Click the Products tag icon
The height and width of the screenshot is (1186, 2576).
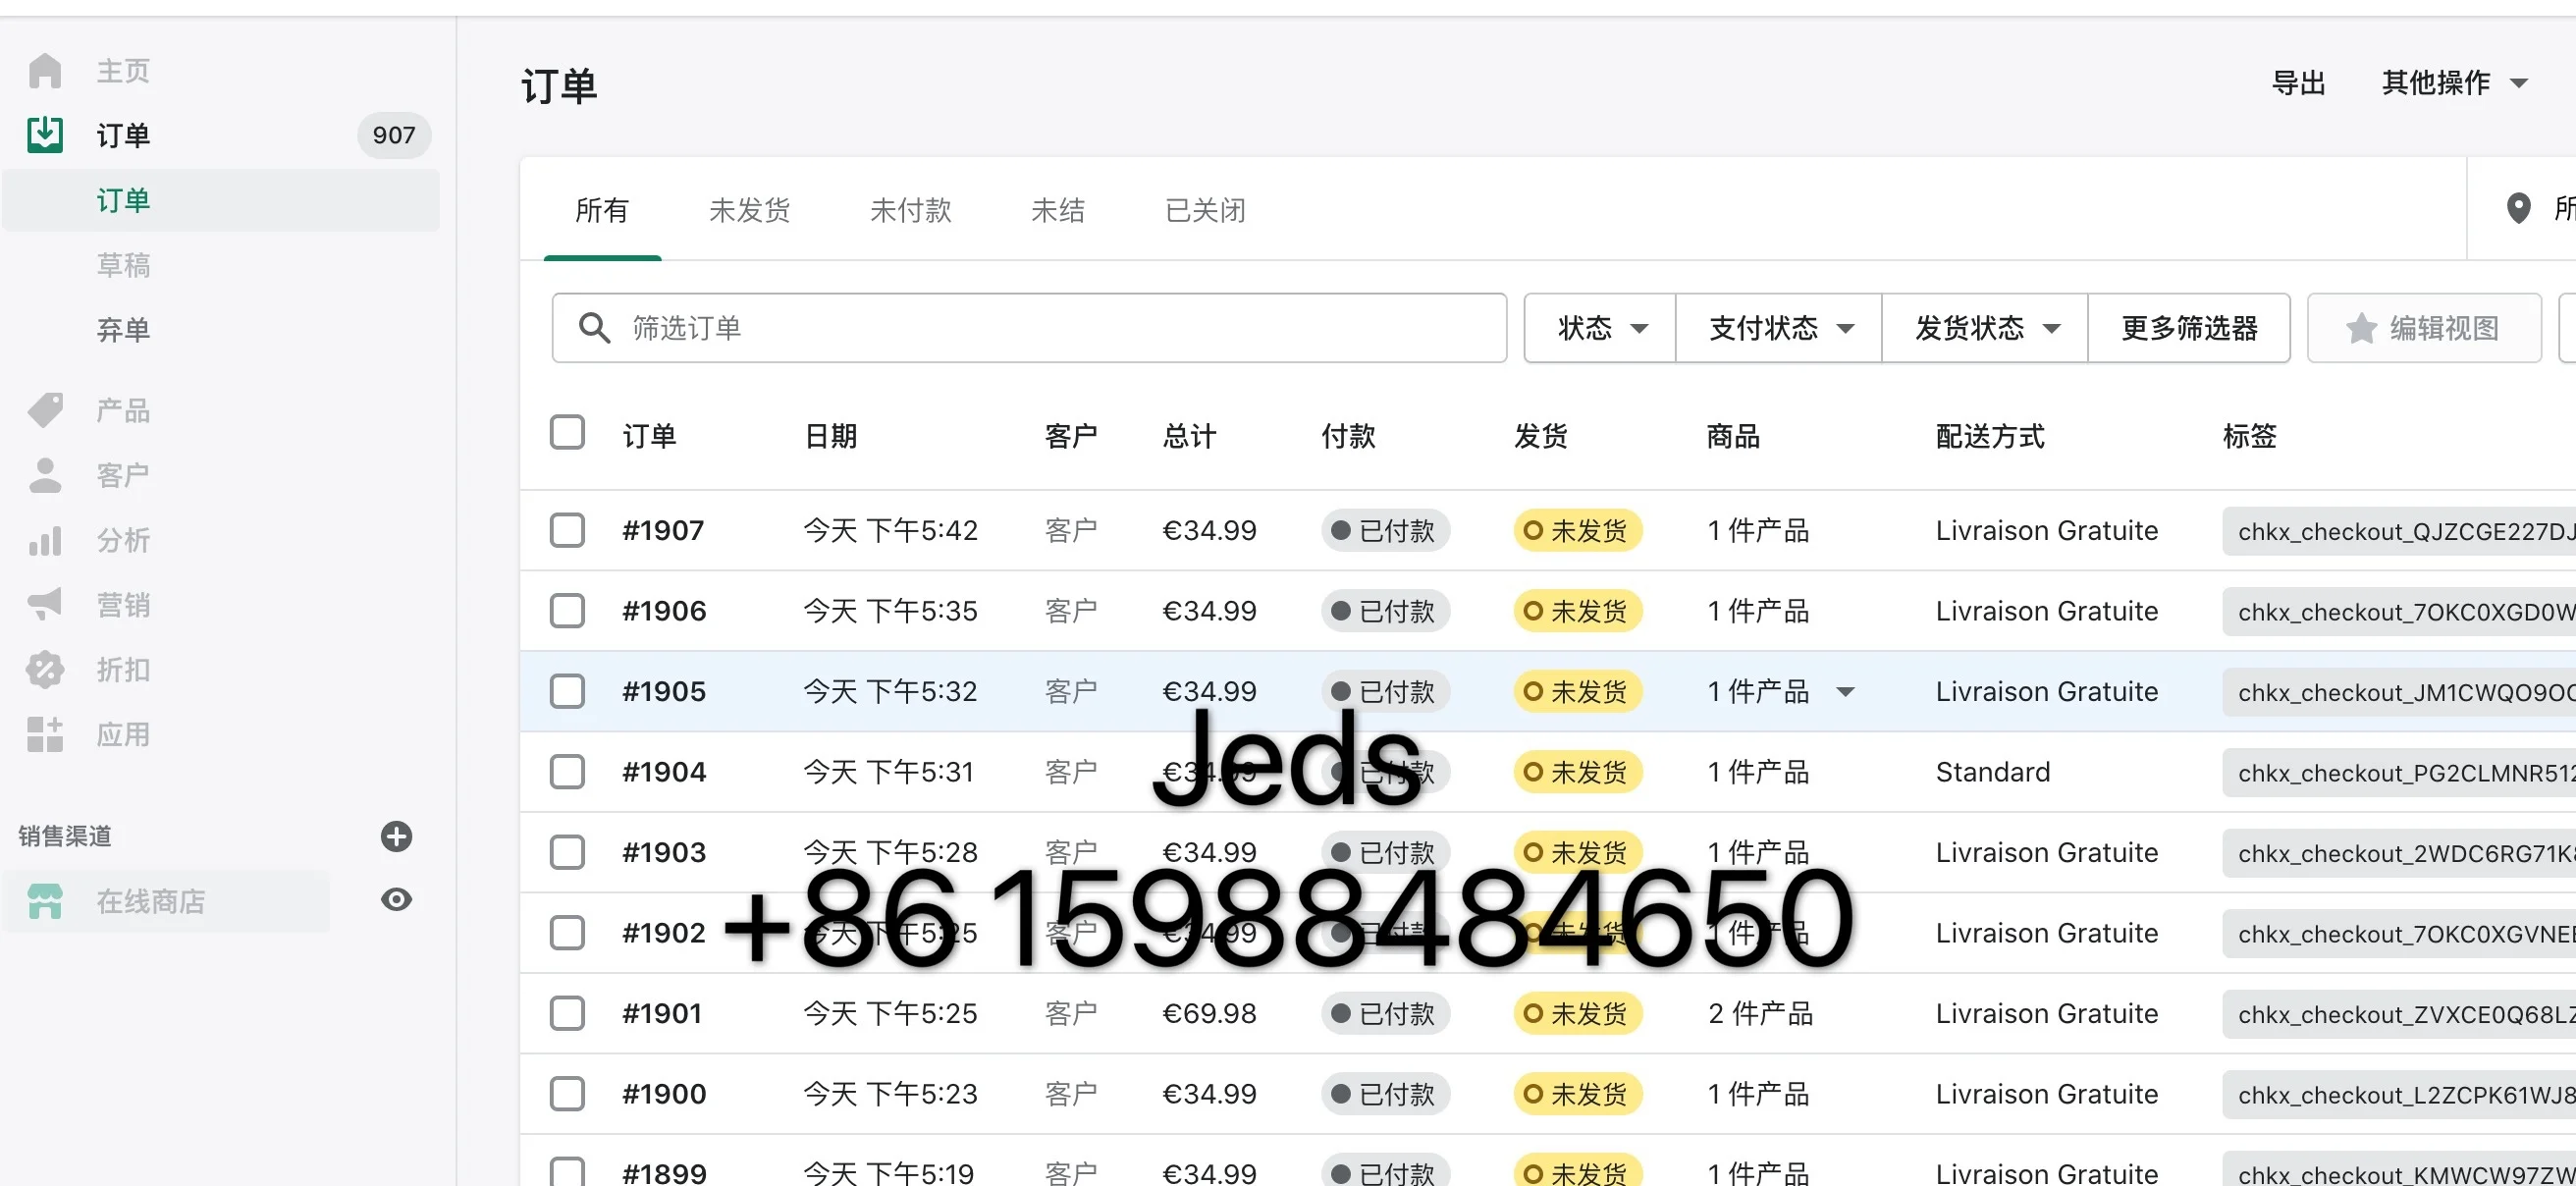45,410
